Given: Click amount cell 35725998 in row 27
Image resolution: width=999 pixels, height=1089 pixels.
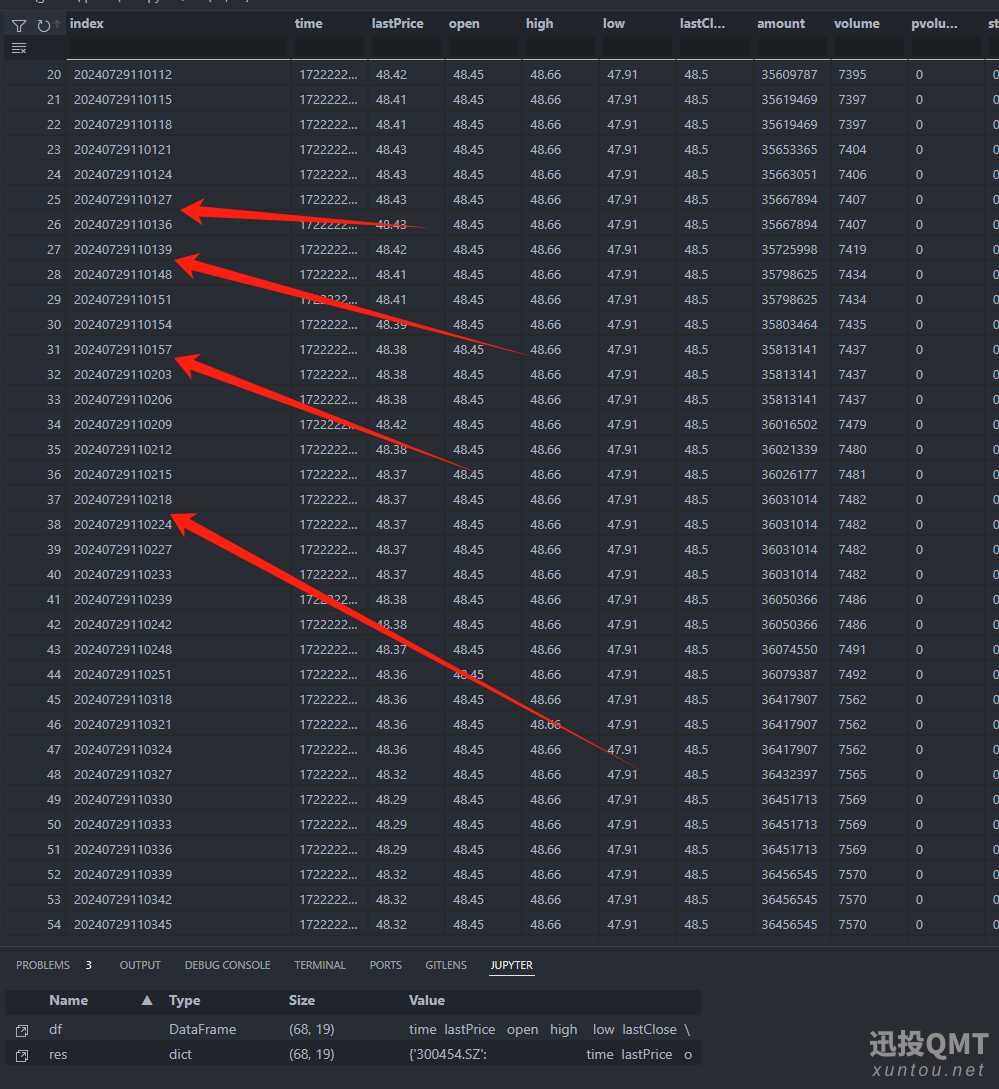Looking at the screenshot, I should click(x=789, y=249).
